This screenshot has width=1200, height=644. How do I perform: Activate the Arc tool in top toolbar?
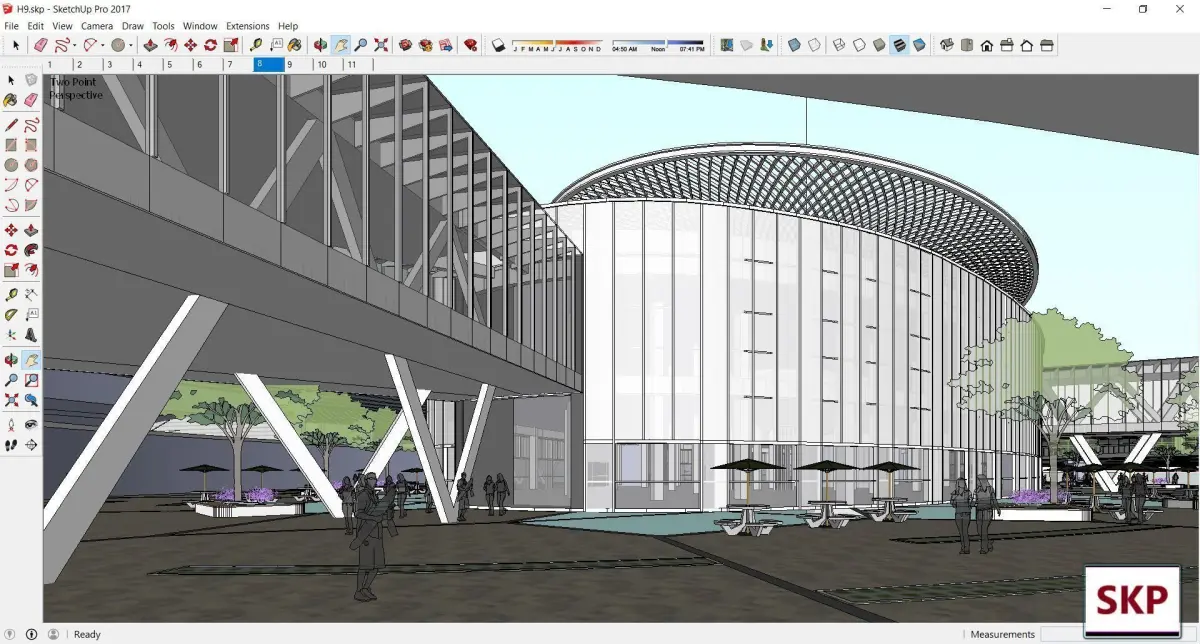coord(91,45)
